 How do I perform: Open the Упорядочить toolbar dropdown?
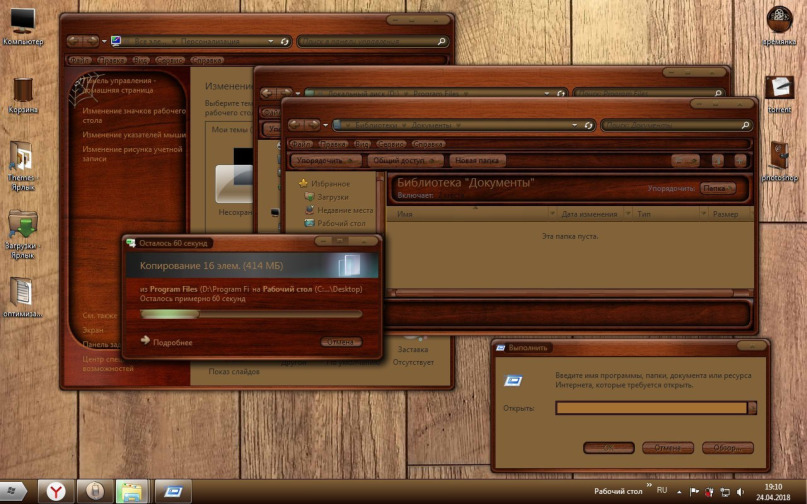326,161
